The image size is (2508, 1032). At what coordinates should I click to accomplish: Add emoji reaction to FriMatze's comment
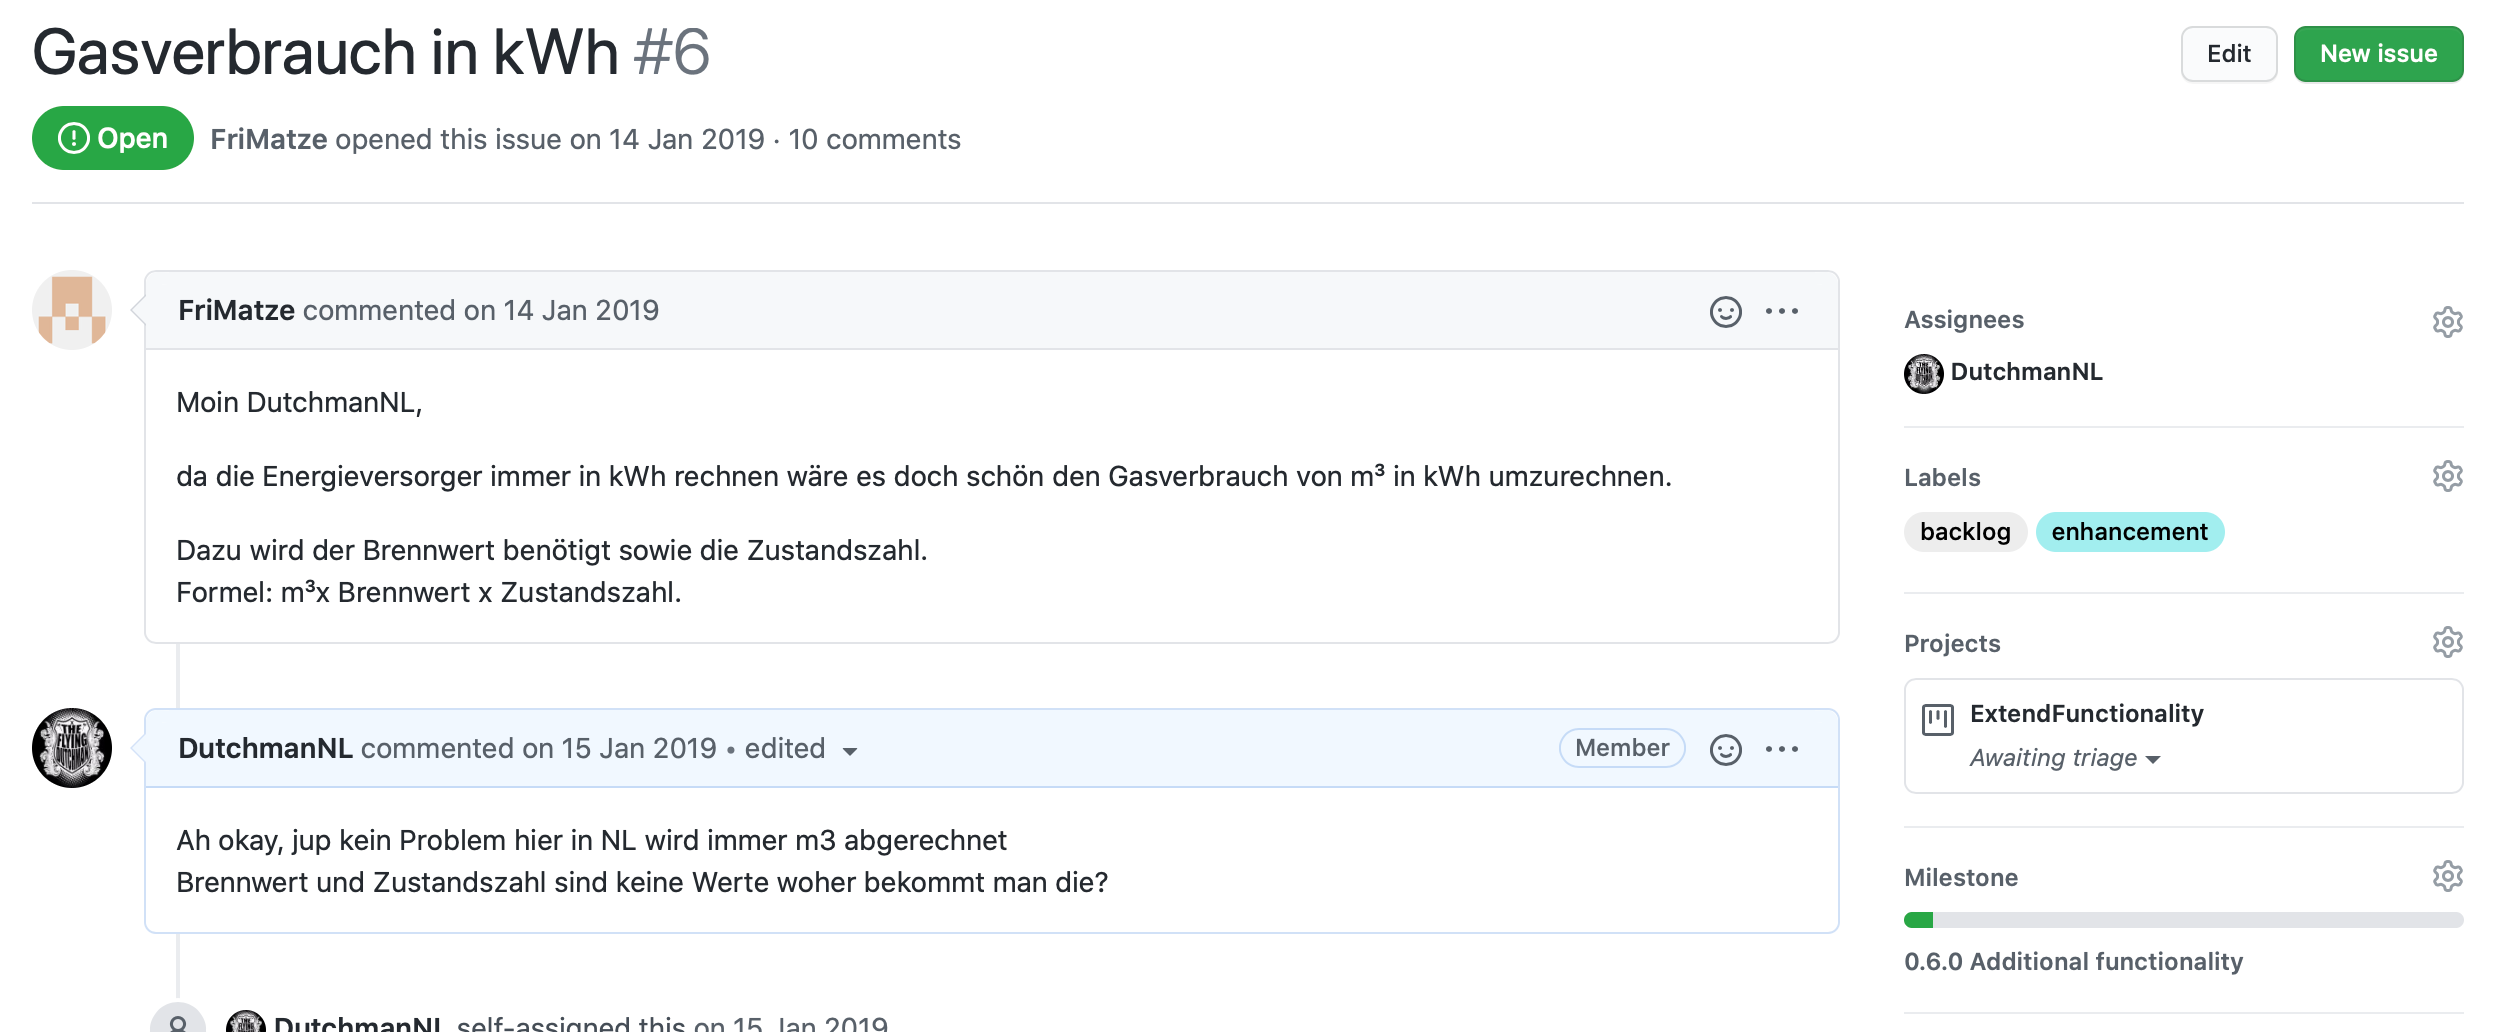[x=1725, y=312]
